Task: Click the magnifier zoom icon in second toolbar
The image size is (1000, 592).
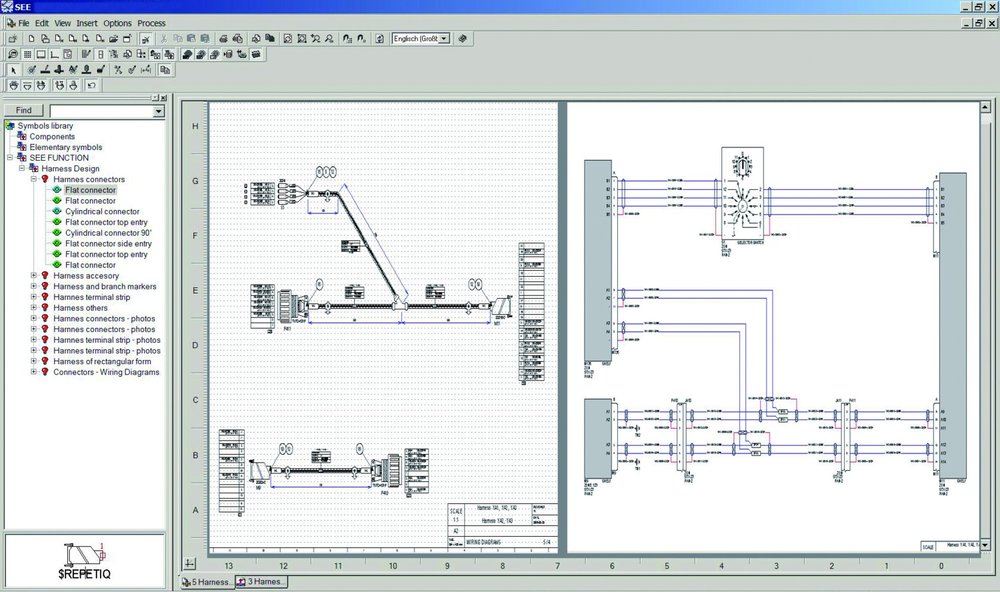Action: [13, 54]
